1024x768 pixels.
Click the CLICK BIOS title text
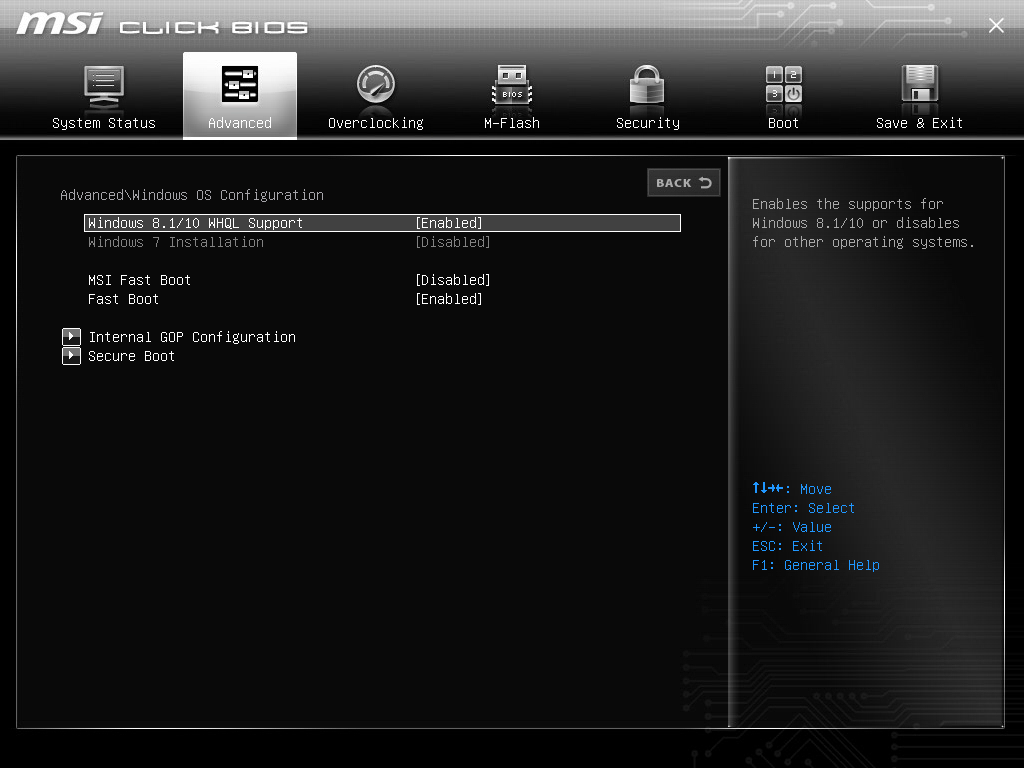(x=213, y=27)
